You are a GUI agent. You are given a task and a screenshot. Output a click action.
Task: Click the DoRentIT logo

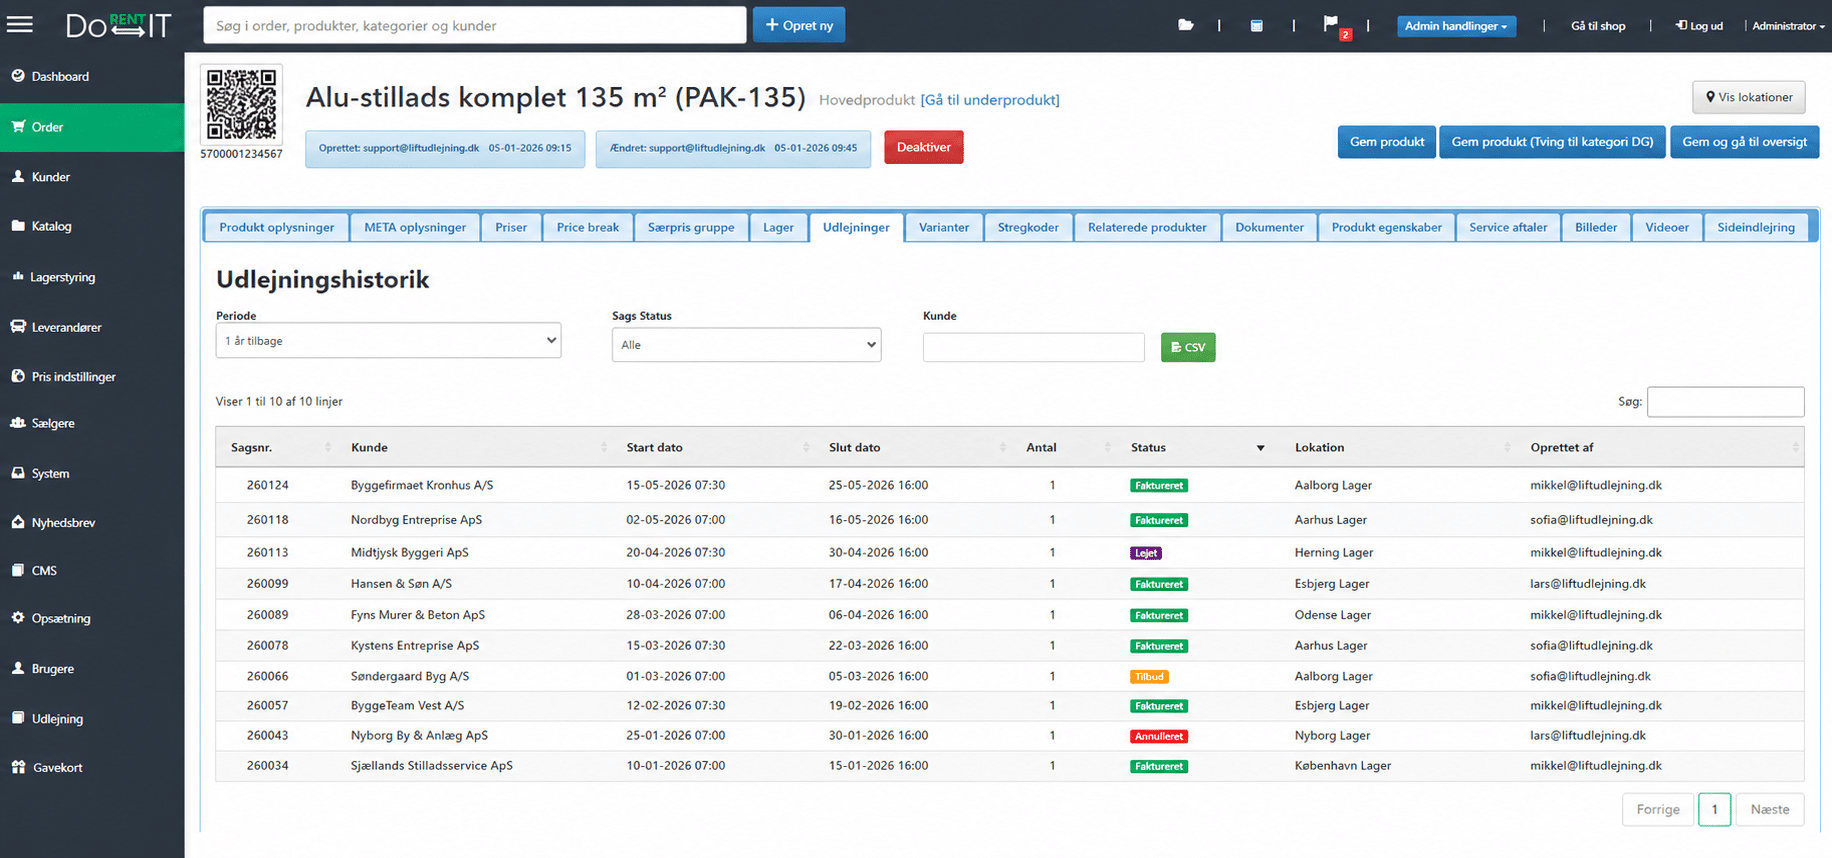tap(119, 25)
